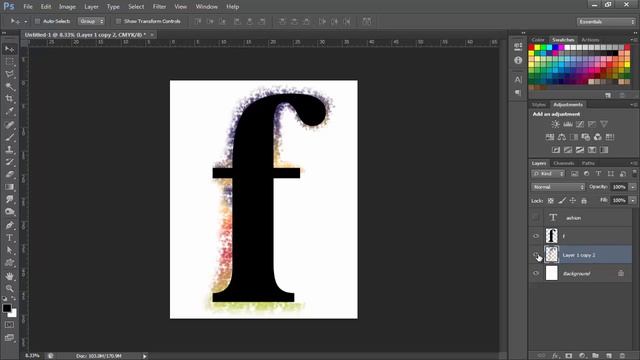Toggle lock image pixels brush icon
The height and width of the screenshot is (360, 640).
(562, 200)
